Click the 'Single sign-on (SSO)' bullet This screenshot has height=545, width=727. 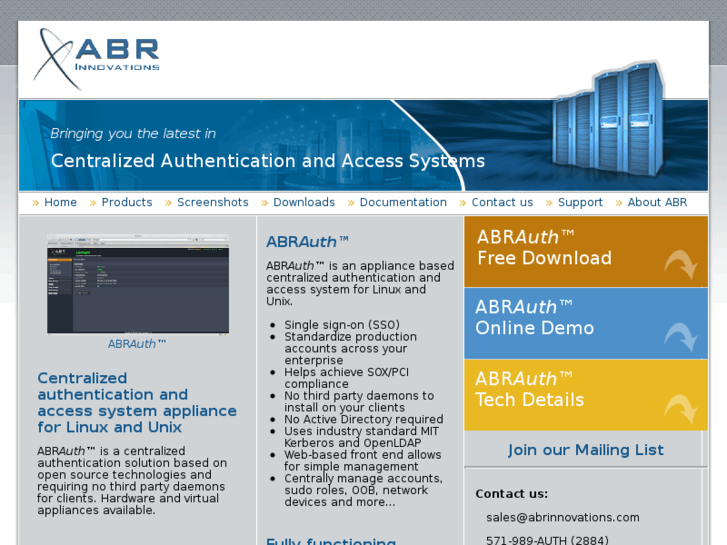(342, 325)
